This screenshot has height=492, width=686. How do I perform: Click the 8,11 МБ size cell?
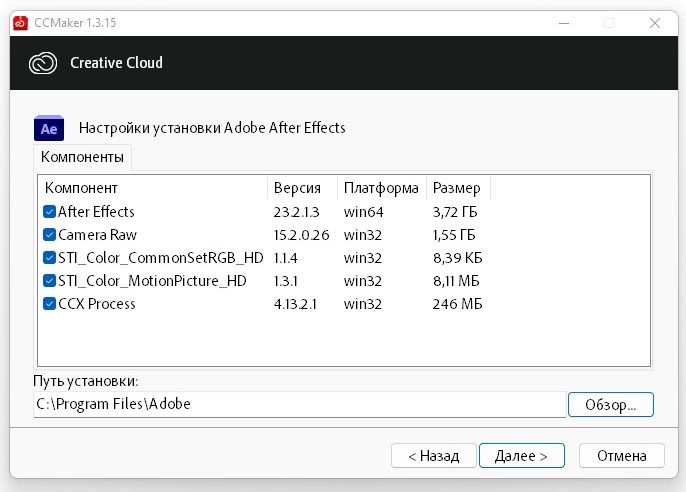[456, 281]
